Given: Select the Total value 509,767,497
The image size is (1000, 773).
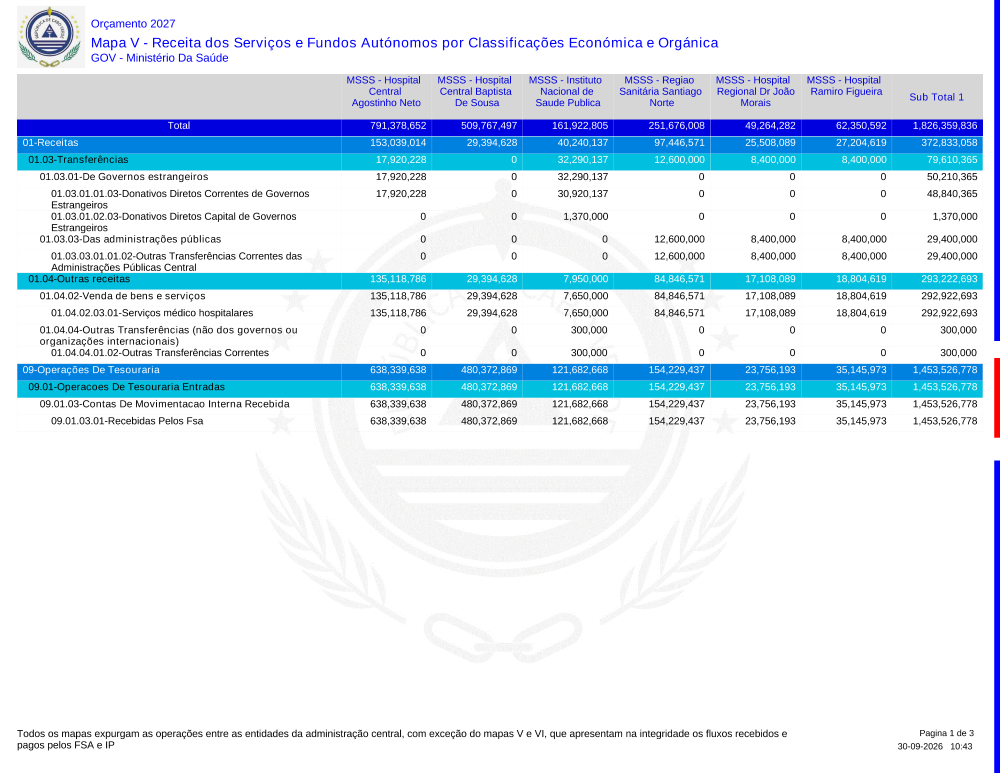Looking at the screenshot, I should [489, 126].
